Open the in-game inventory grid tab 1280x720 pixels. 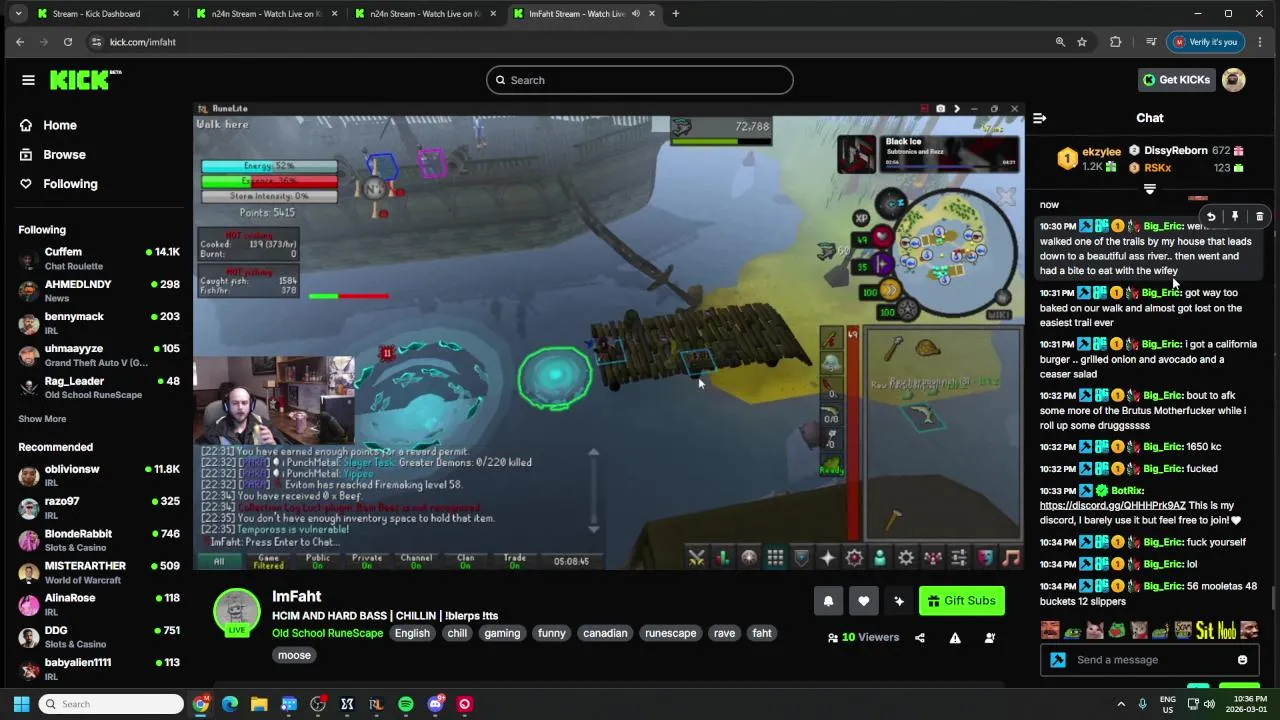(775, 558)
